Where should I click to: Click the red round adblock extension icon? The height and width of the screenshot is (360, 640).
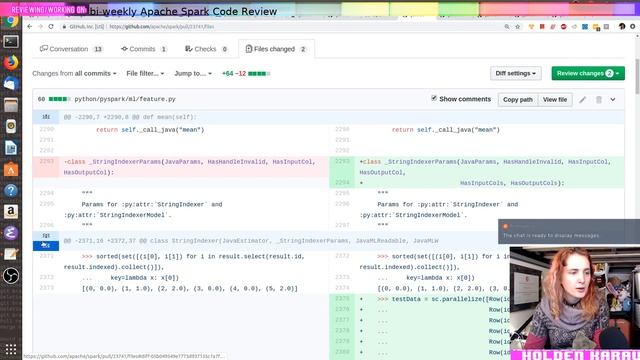click(564, 27)
